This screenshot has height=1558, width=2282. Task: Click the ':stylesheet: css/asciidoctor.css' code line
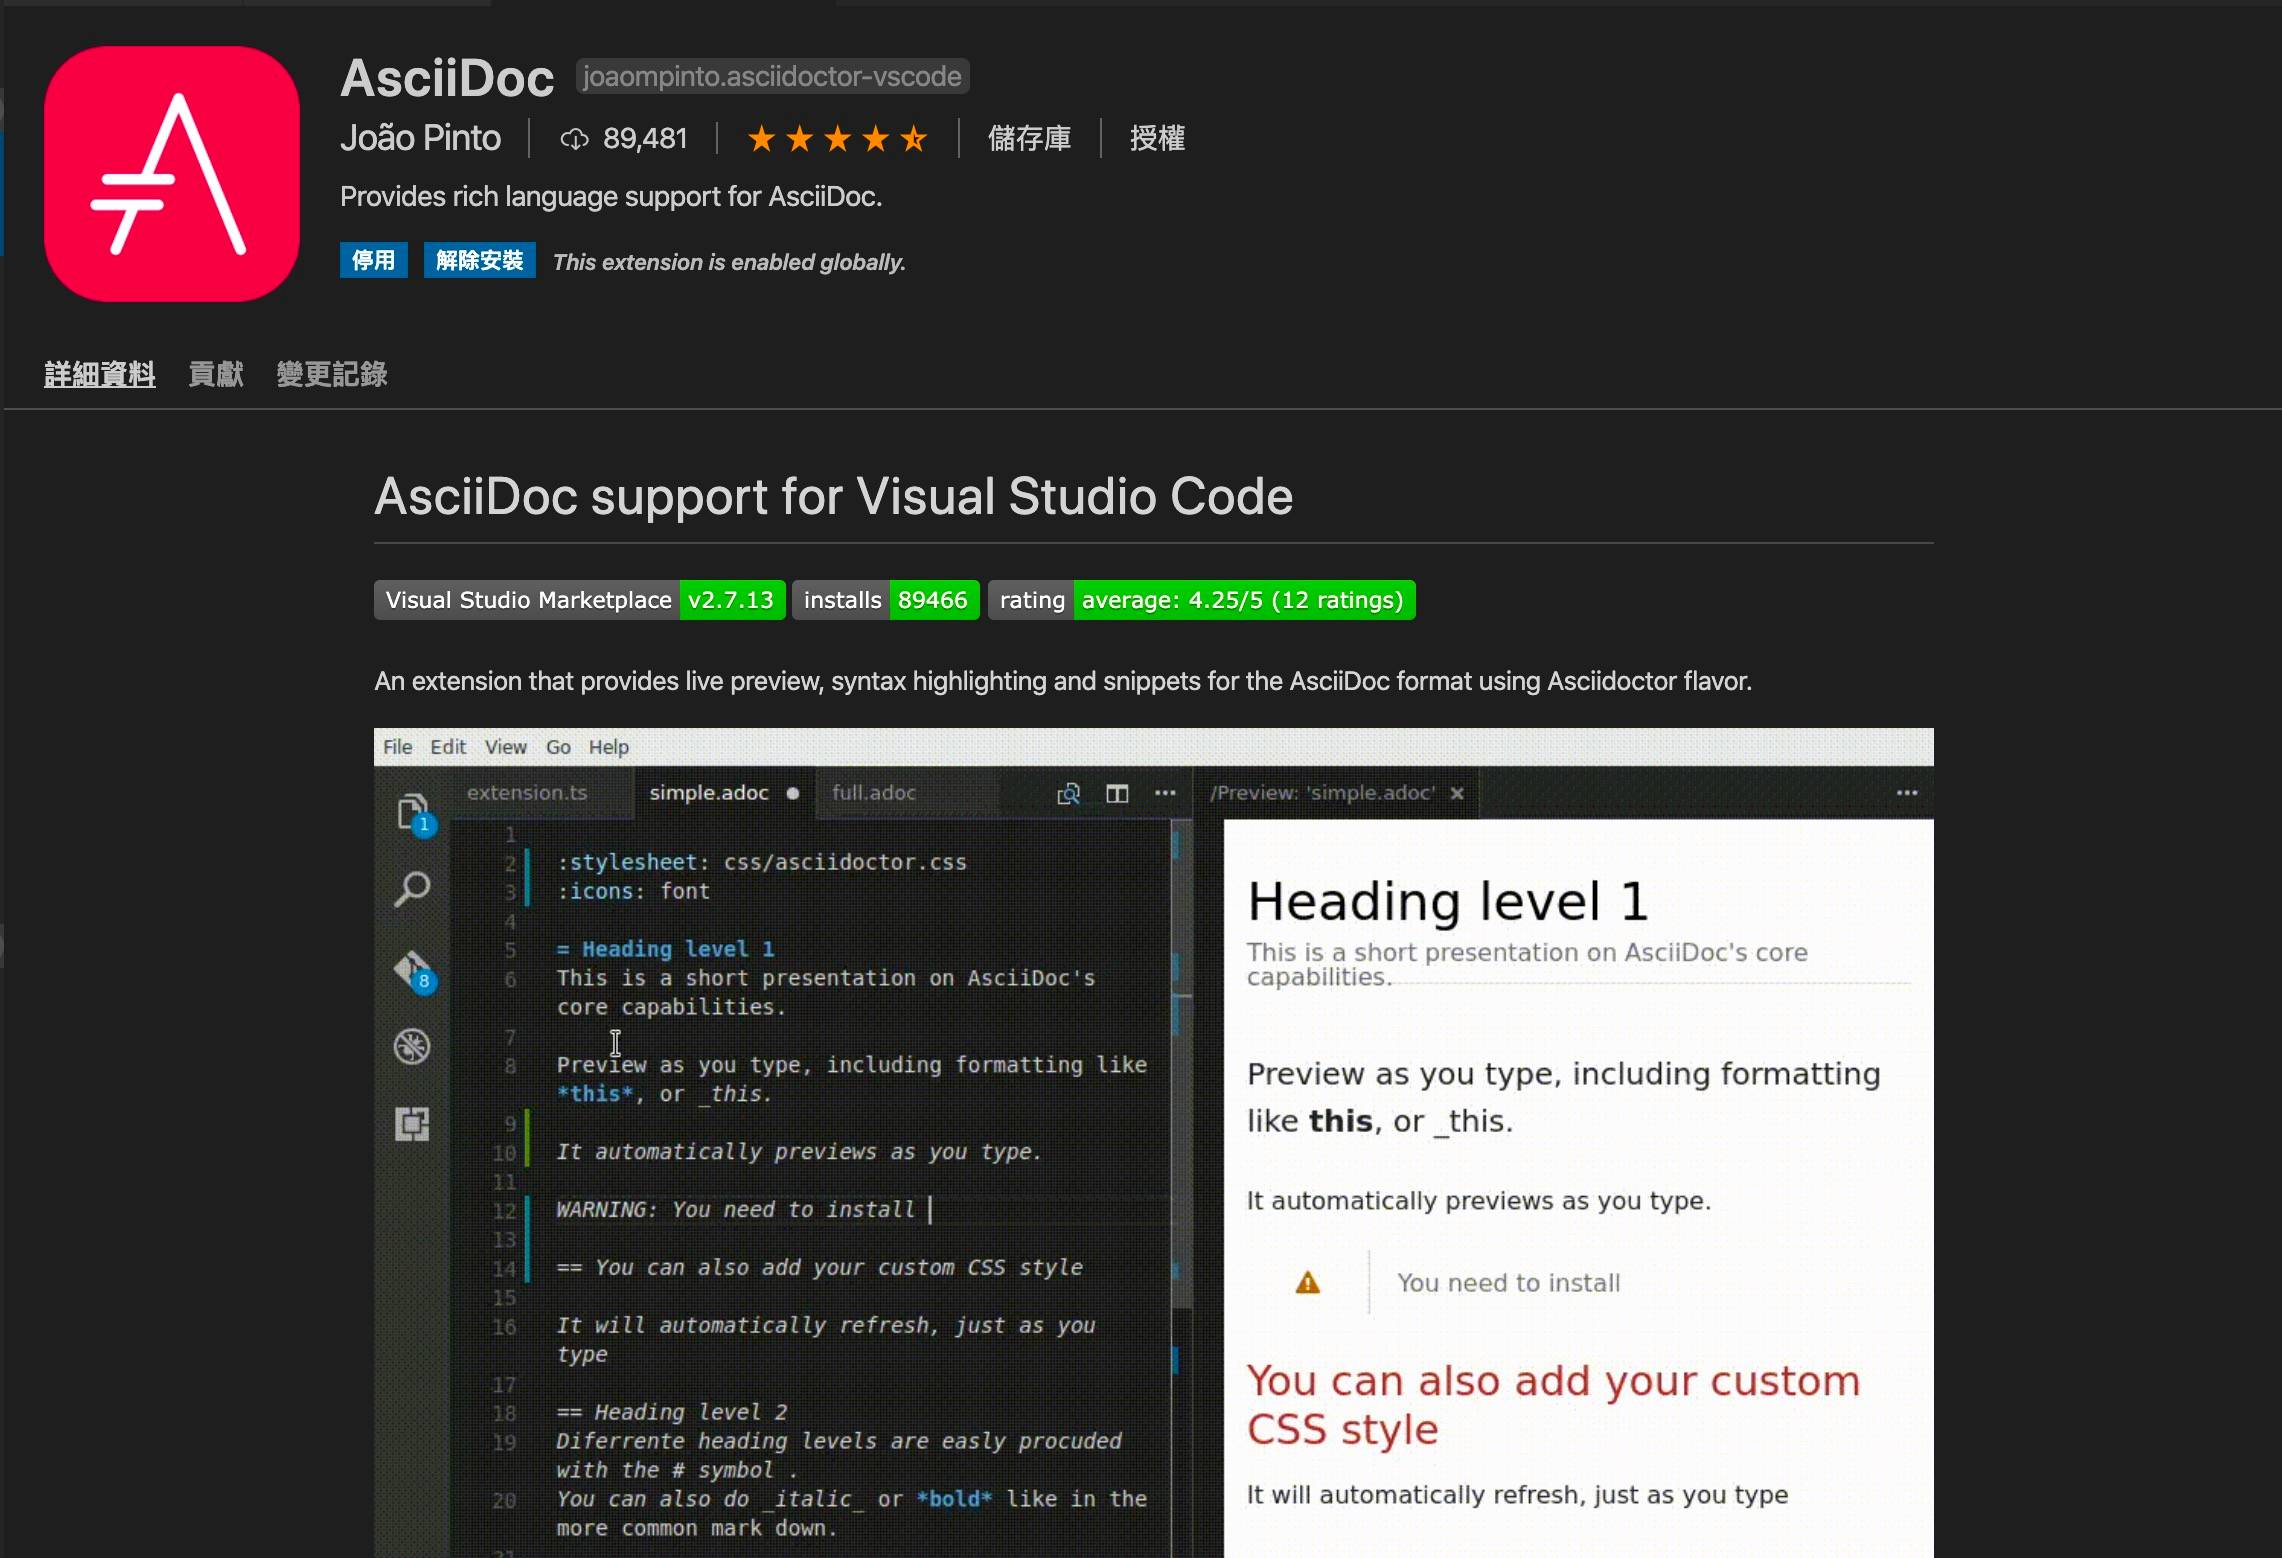tap(761, 862)
